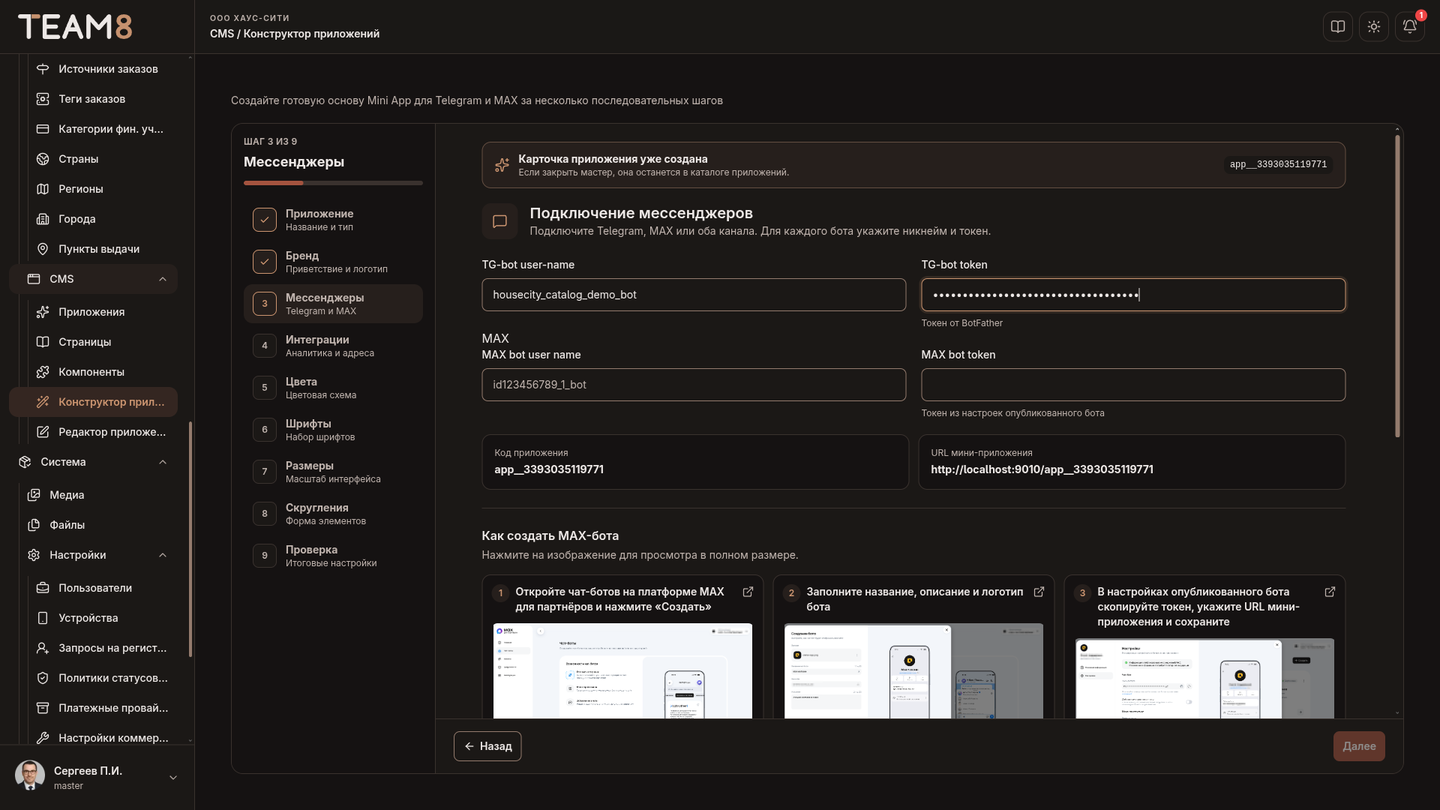Screen dimensions: 1440x810
Task: Click the wizard progress bar under Мессенджеры
Action: 333,183
